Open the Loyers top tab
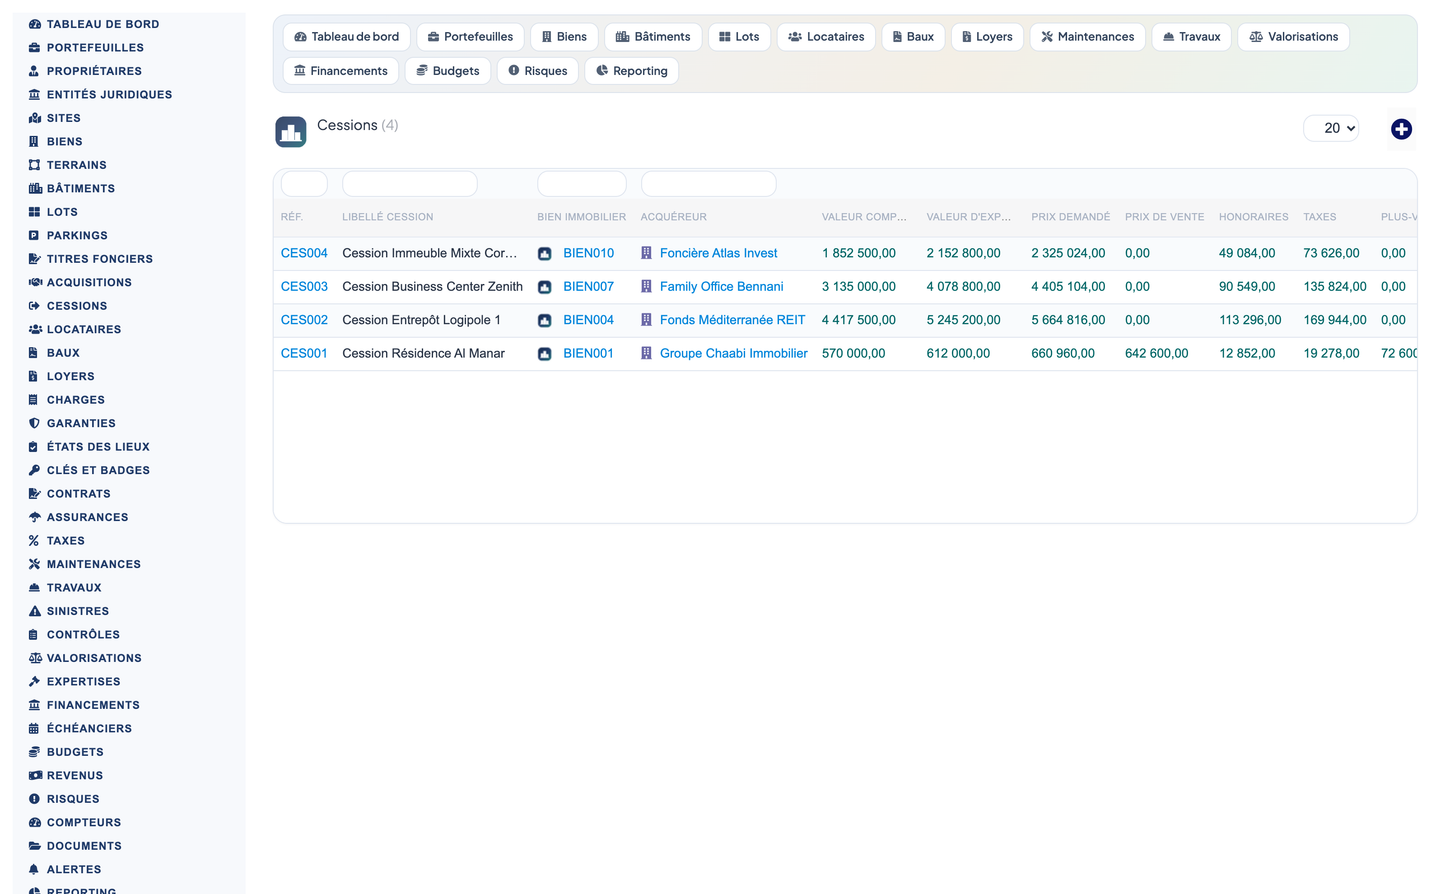1445x894 pixels. pyautogui.click(x=987, y=37)
